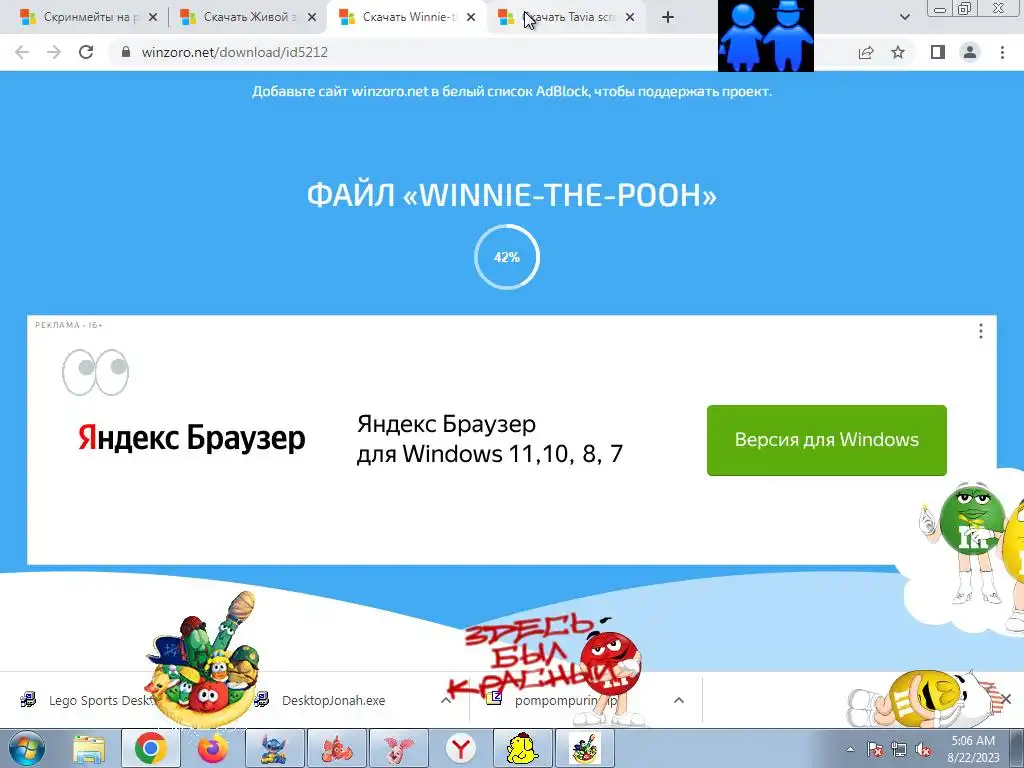
Task: Close the Скачать Живой tab
Action: (x=312, y=18)
